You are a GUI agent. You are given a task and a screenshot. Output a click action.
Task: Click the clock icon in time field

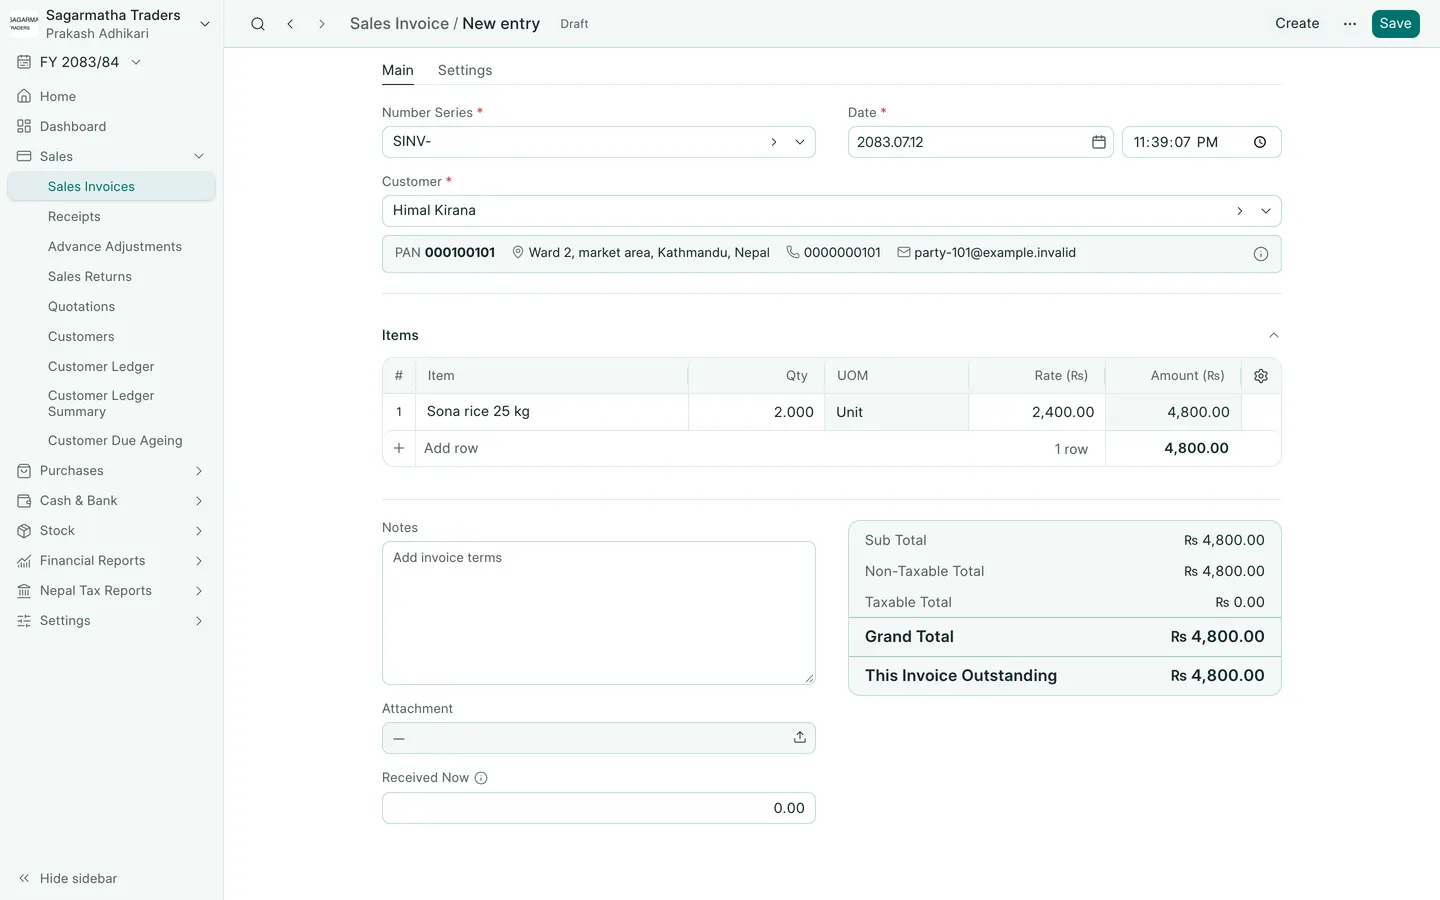pyautogui.click(x=1260, y=142)
